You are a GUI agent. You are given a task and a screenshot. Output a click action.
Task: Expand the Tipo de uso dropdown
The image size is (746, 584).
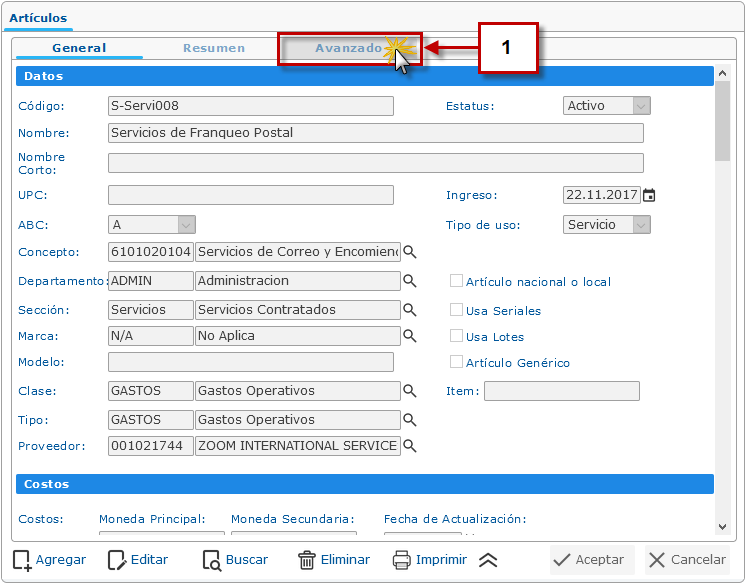click(641, 225)
